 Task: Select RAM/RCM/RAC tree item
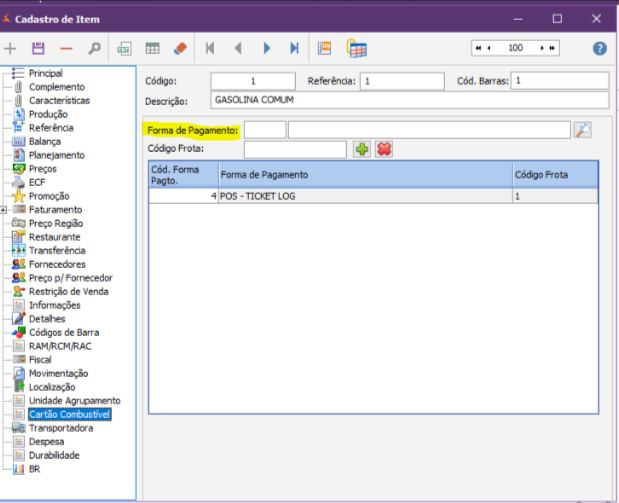pos(60,346)
